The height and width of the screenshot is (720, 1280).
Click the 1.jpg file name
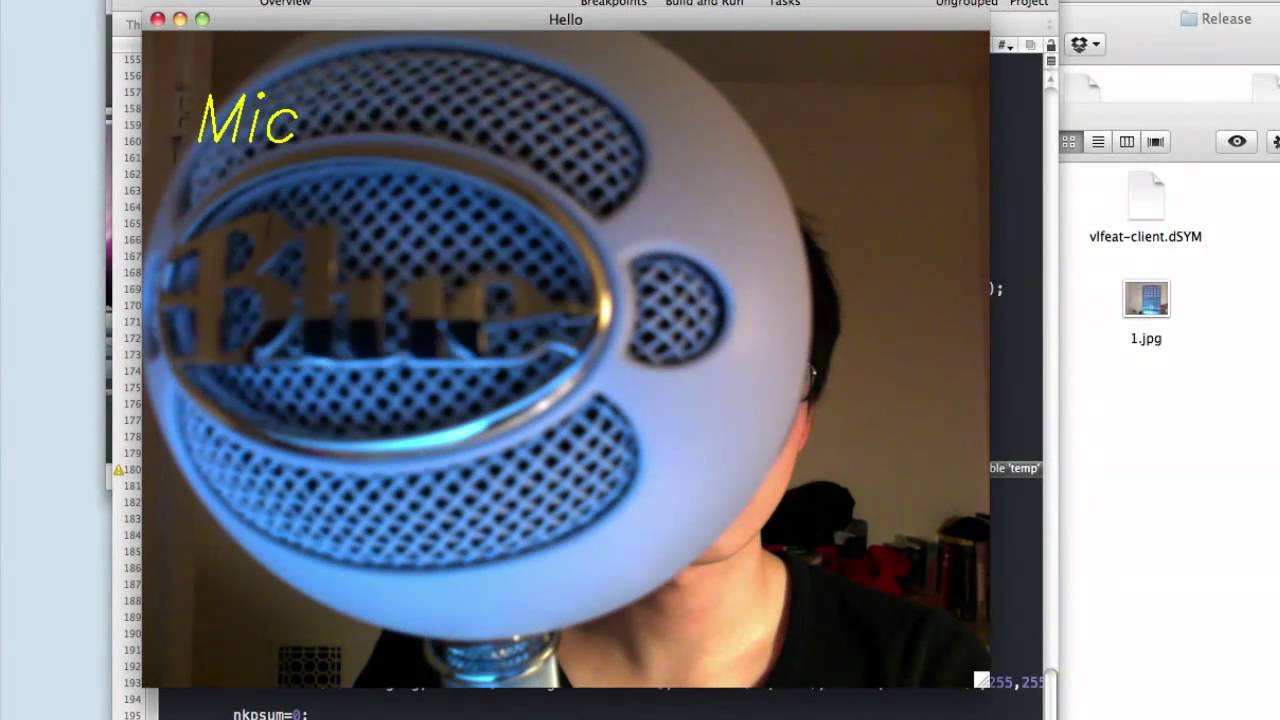point(1146,339)
